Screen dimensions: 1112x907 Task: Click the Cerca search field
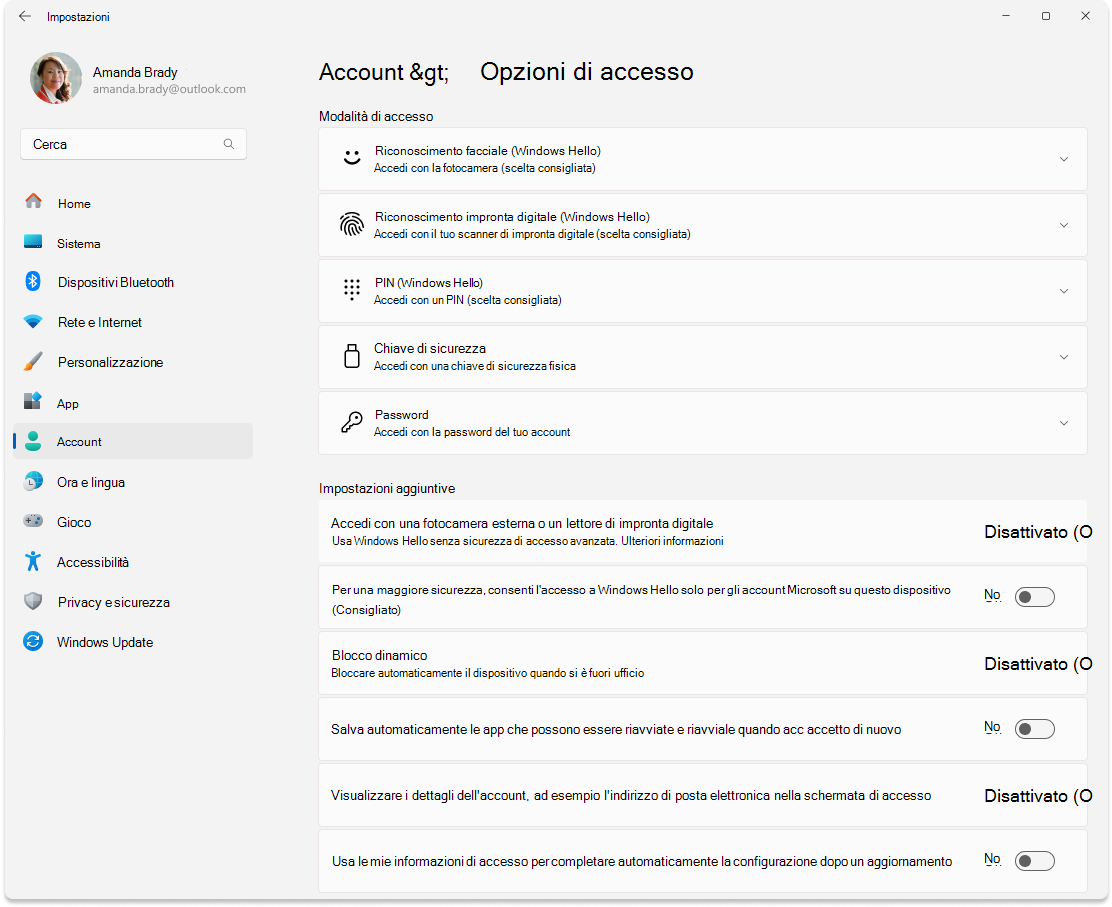133,144
